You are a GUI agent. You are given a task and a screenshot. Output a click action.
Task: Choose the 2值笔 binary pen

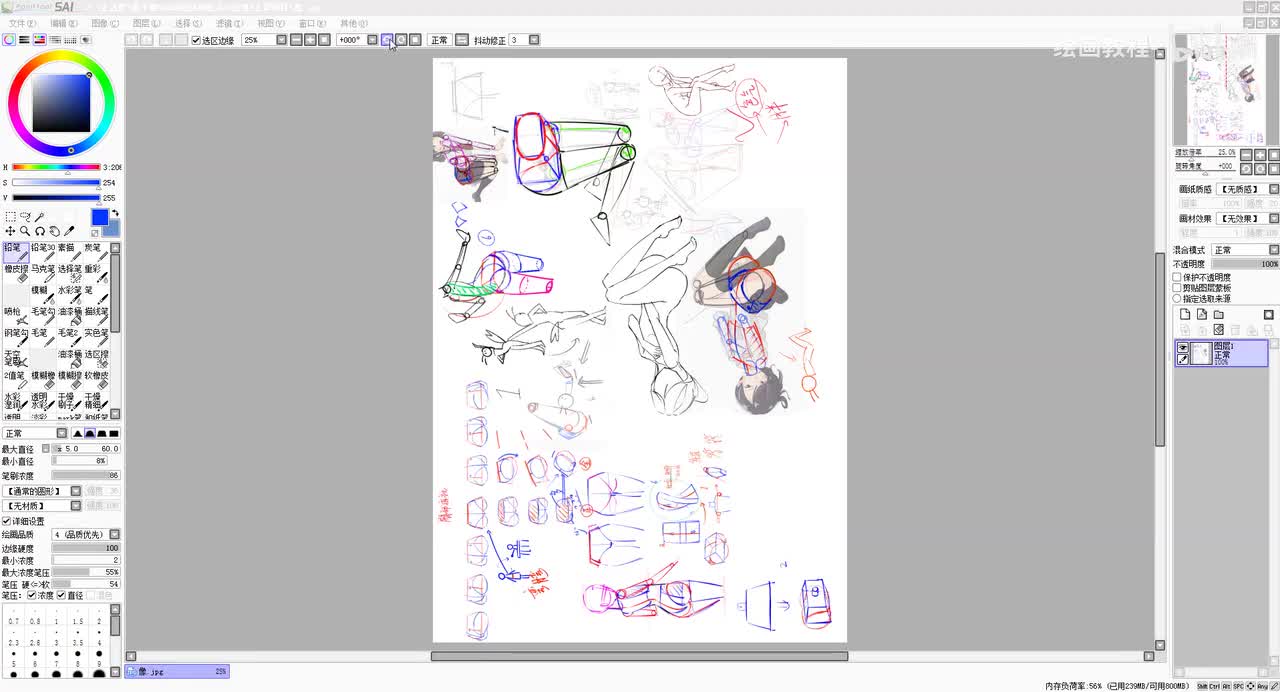(16, 380)
